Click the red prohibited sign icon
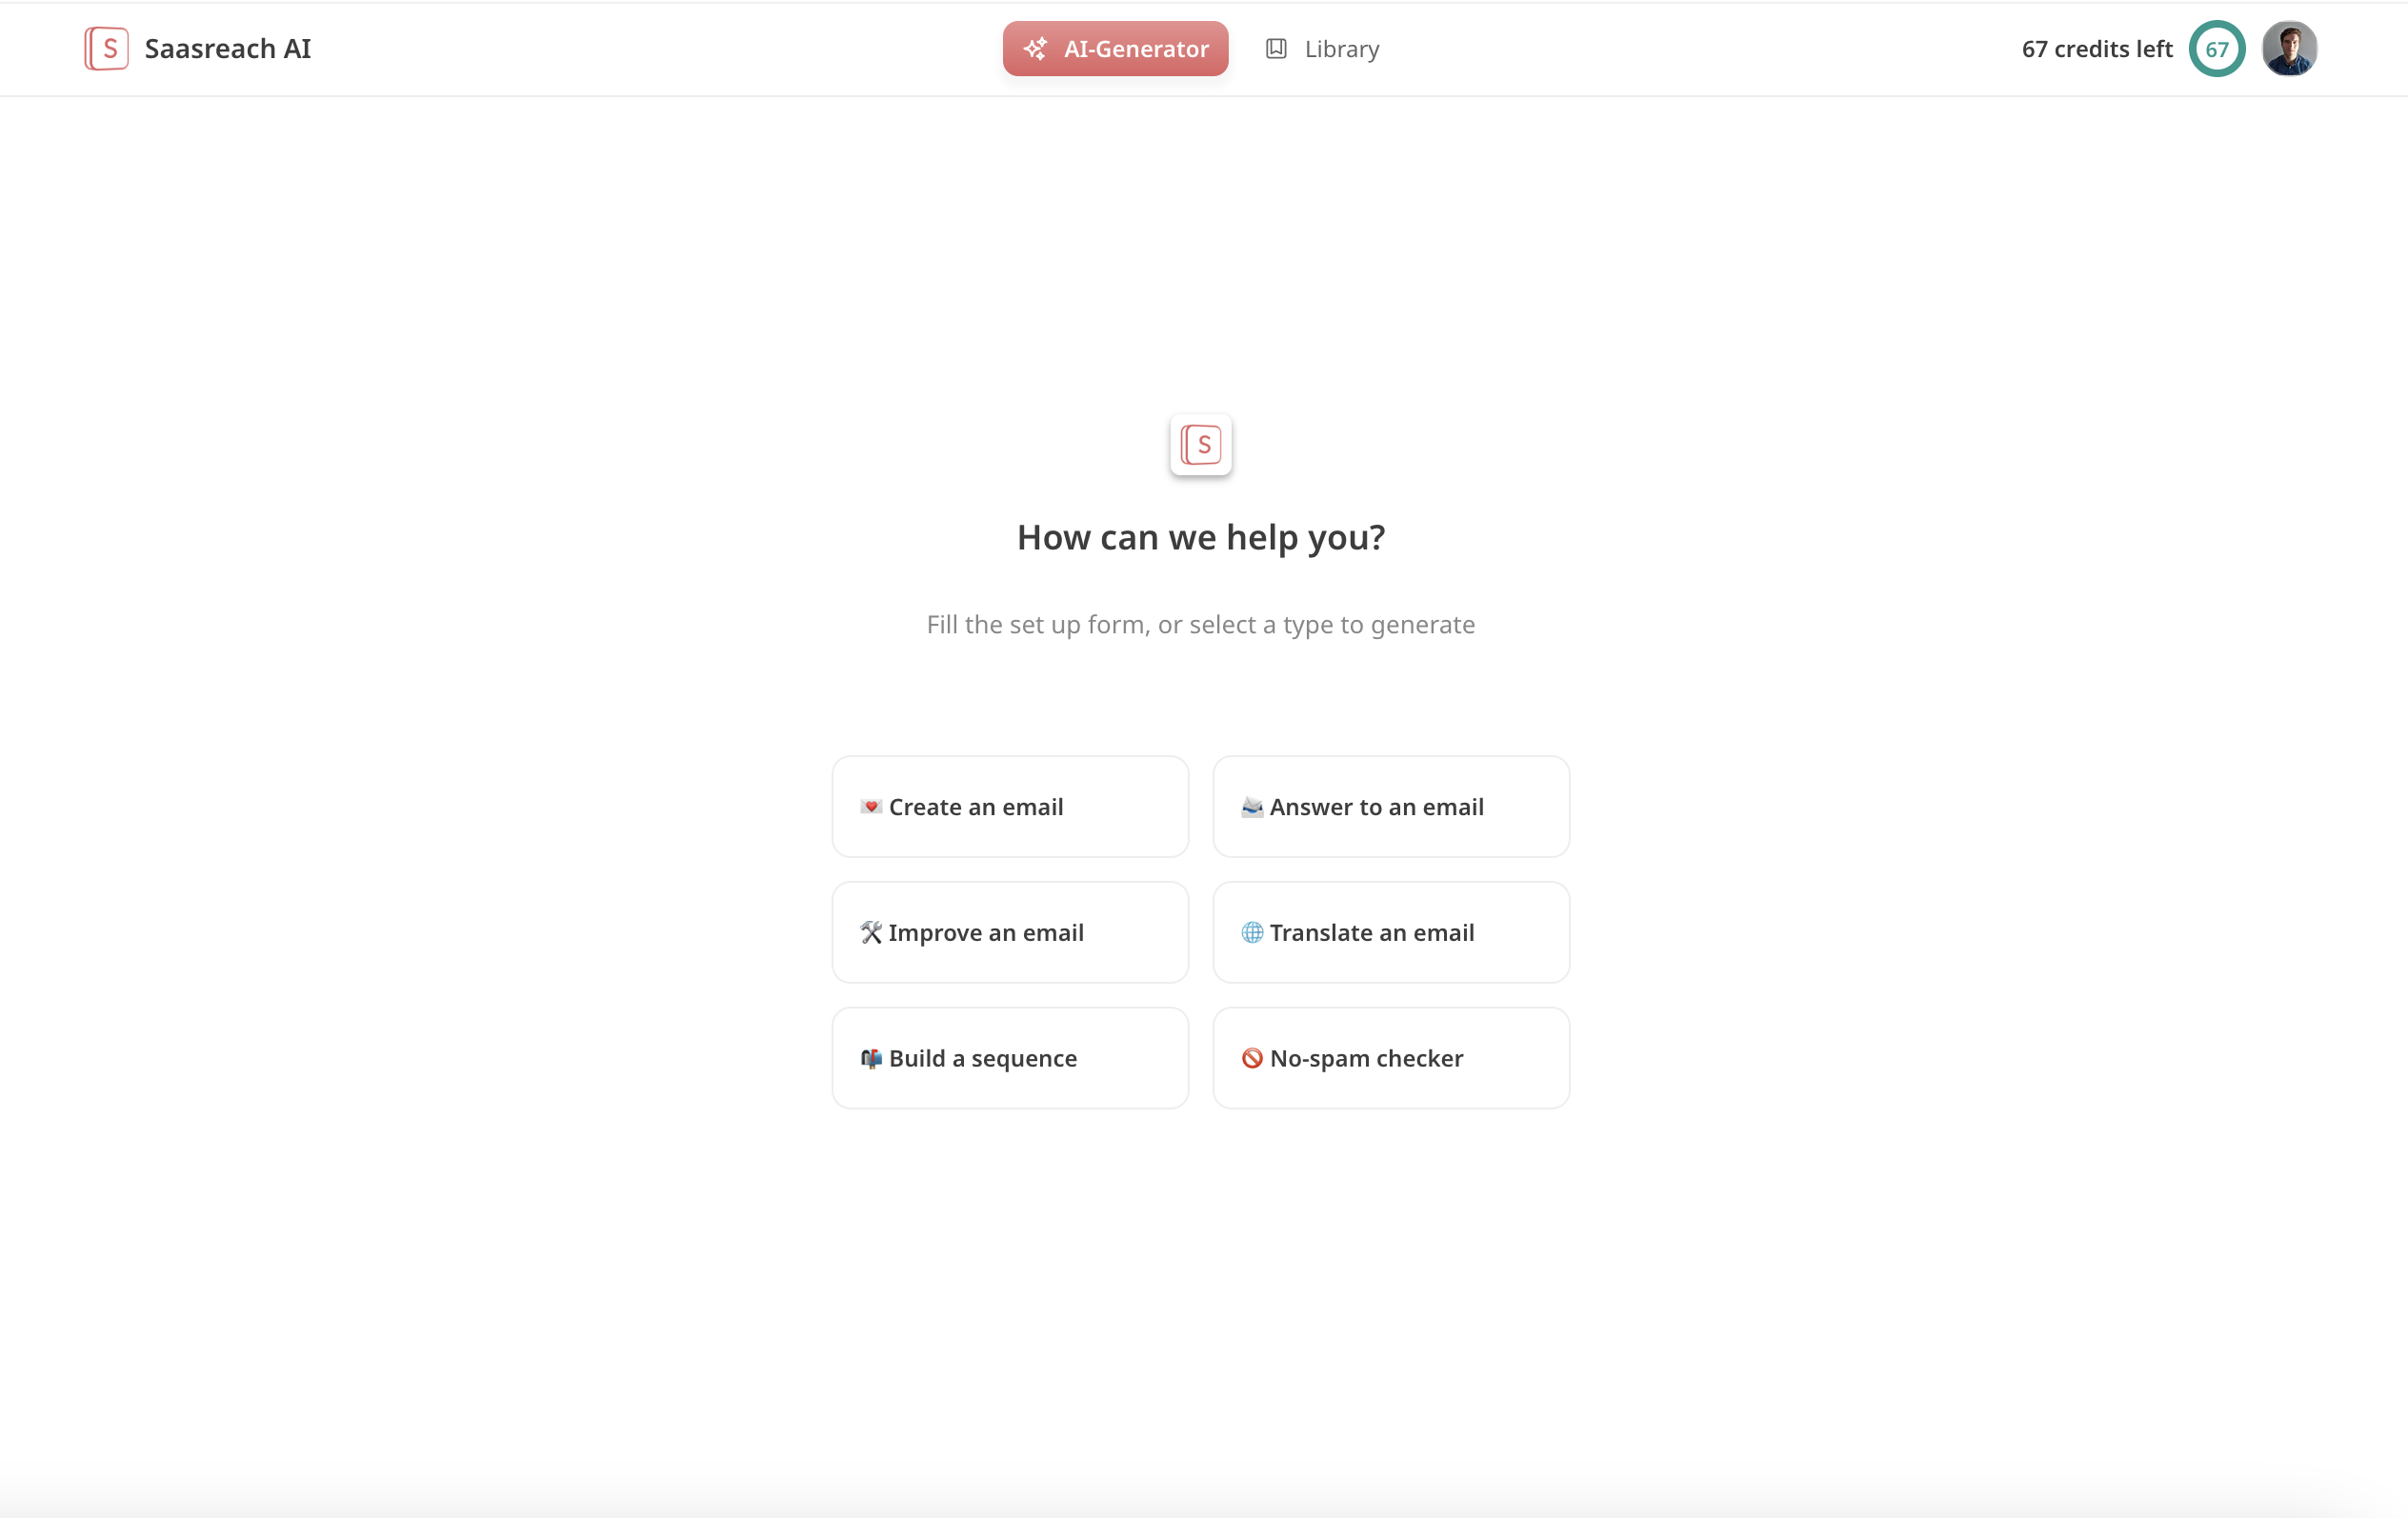The width and height of the screenshot is (2408, 1518). [x=1251, y=1059]
